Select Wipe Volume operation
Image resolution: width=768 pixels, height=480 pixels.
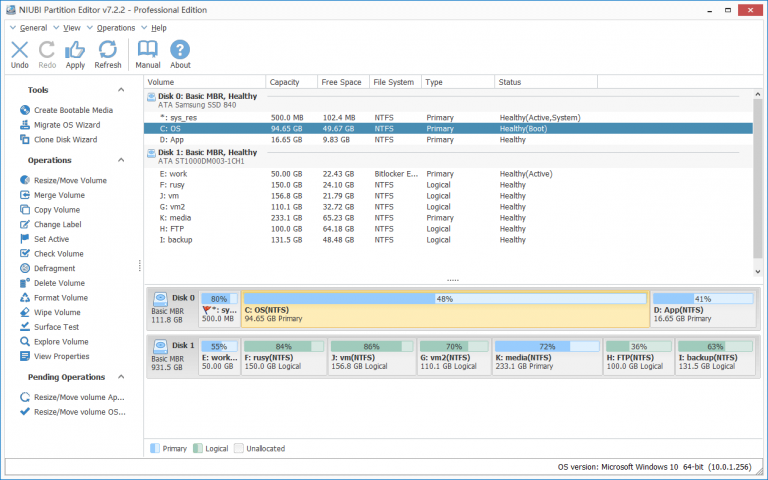point(50,312)
